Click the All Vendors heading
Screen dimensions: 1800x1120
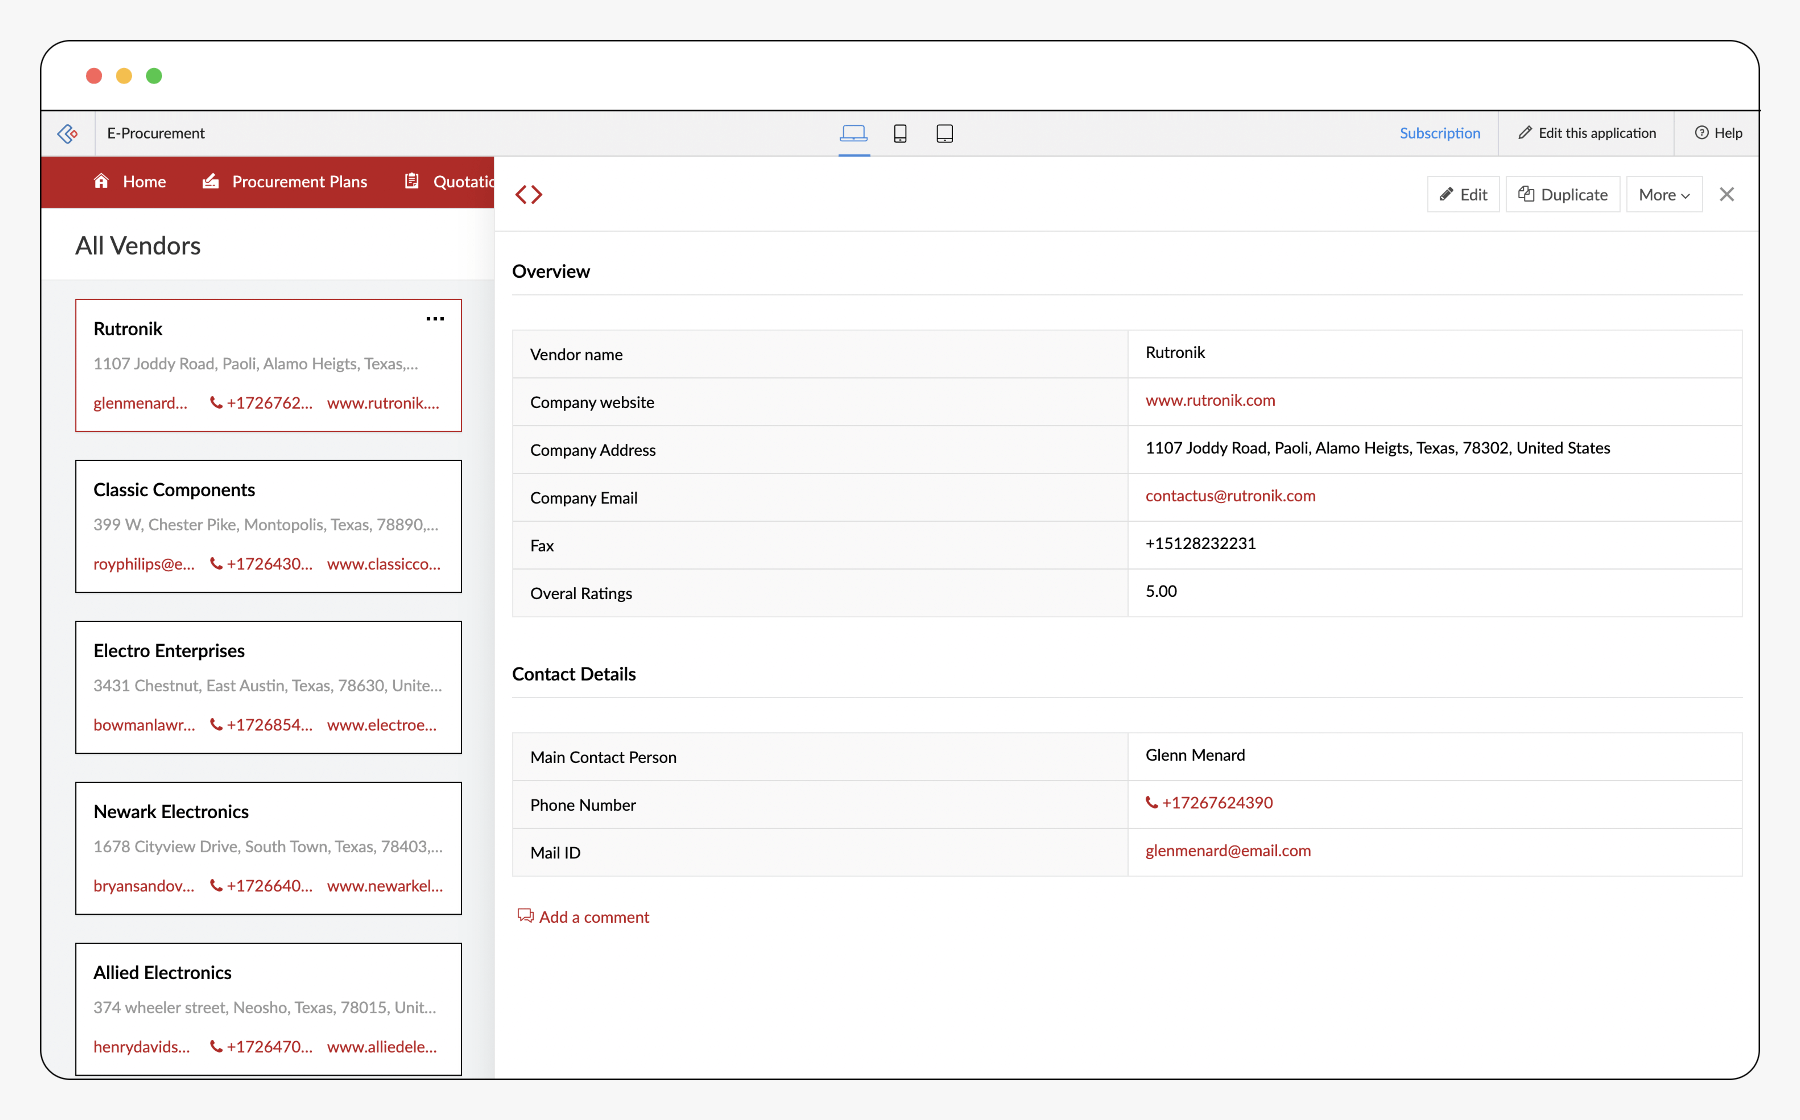[x=138, y=246]
